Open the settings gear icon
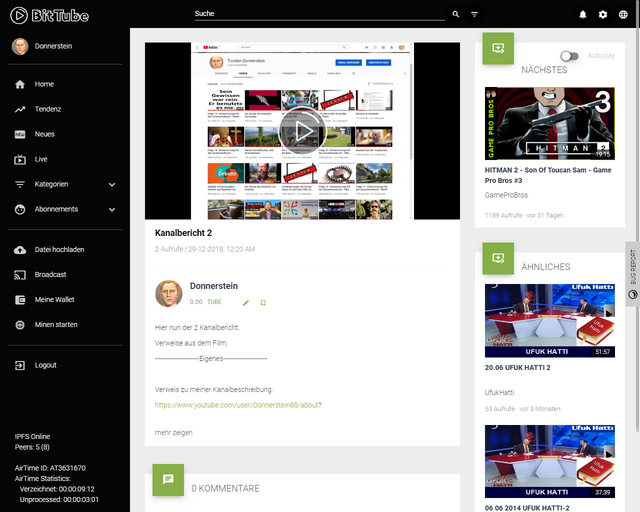This screenshot has height=512, width=640. click(x=603, y=15)
